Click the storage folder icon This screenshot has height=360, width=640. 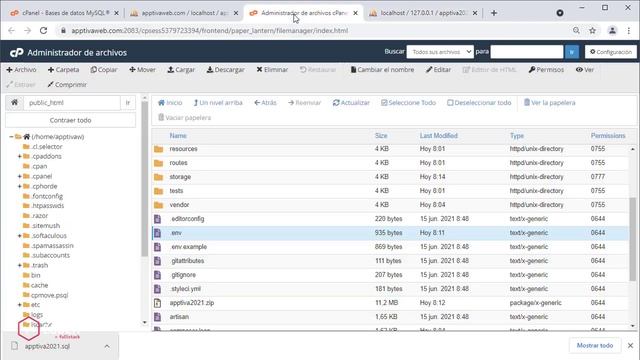click(158, 177)
